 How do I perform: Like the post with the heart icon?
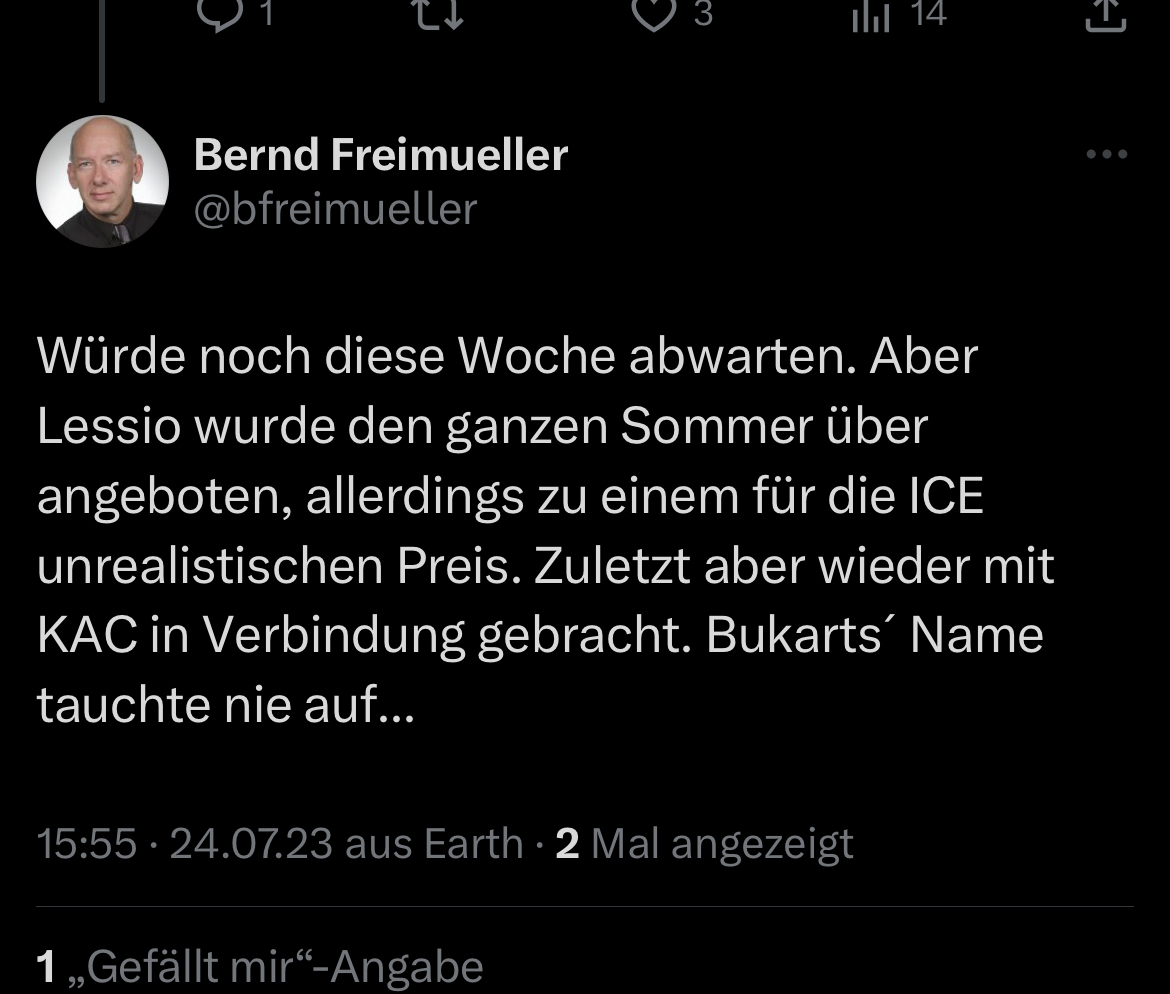pyautogui.click(x=655, y=12)
